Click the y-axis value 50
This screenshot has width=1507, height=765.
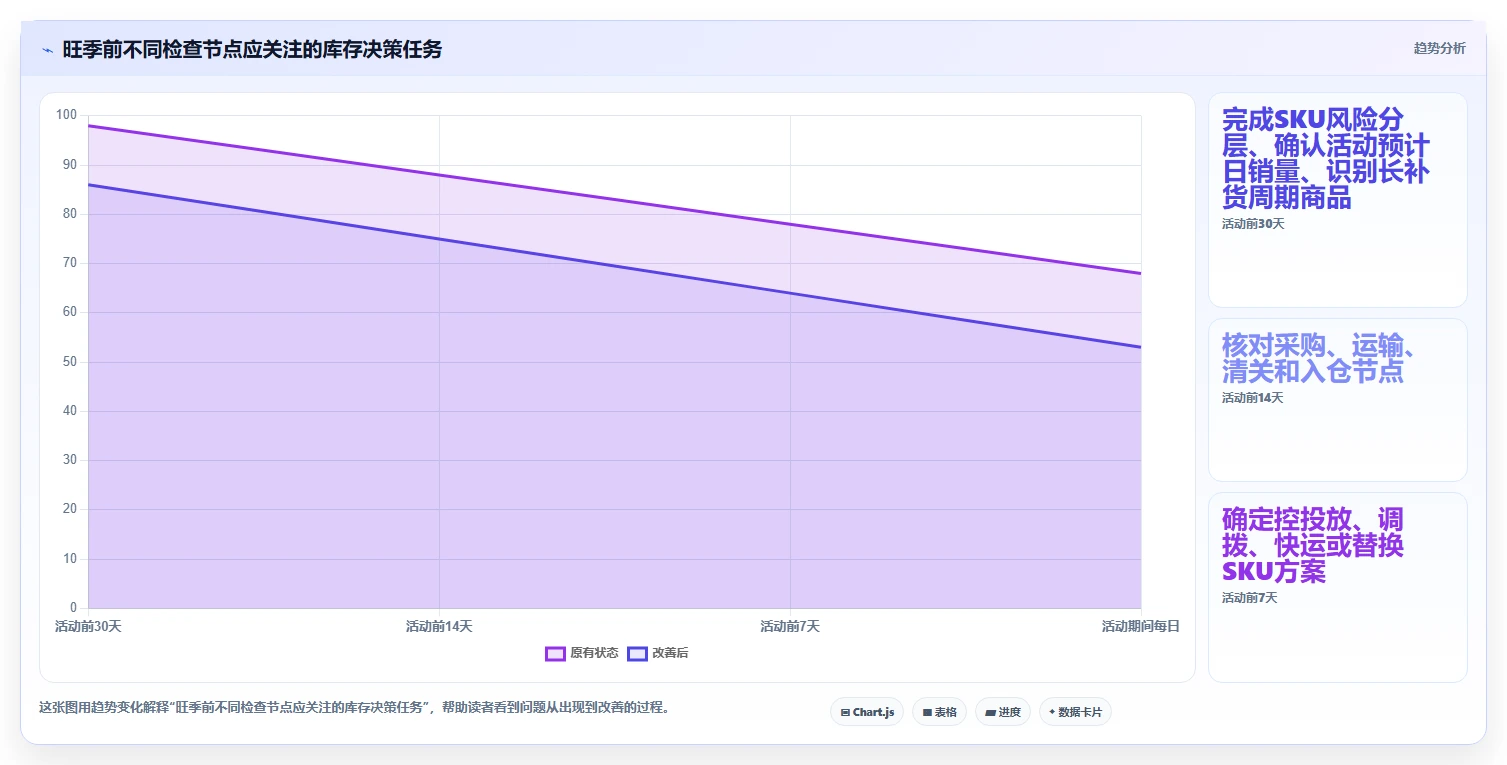(x=70, y=361)
